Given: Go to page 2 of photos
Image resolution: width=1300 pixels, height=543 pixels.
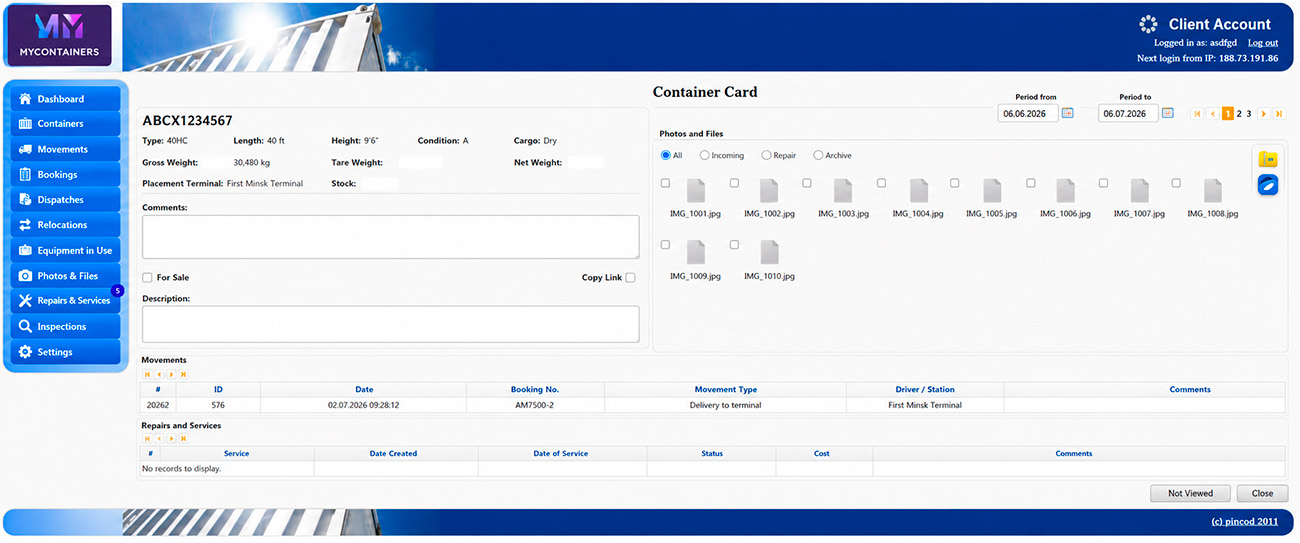Looking at the screenshot, I should pyautogui.click(x=1239, y=114).
